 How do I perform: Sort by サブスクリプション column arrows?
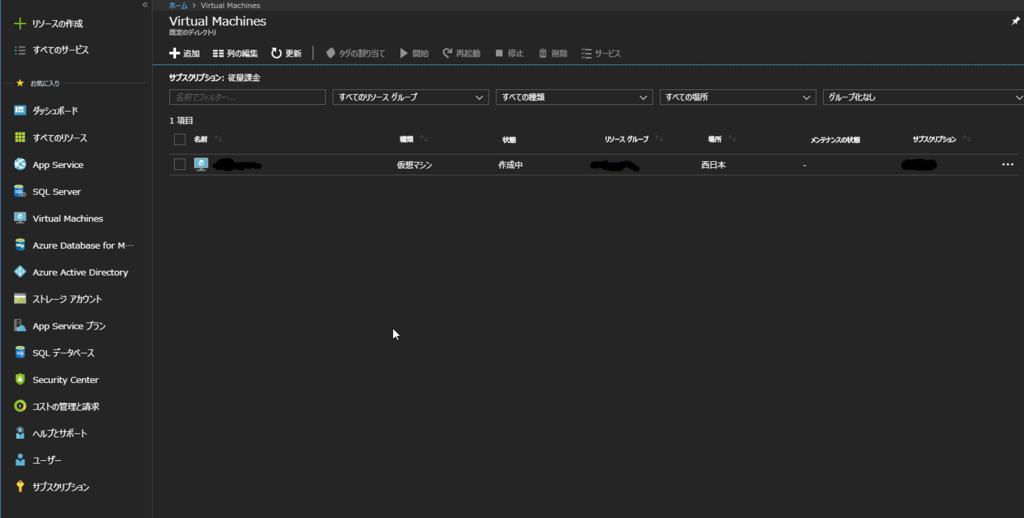coord(967,139)
